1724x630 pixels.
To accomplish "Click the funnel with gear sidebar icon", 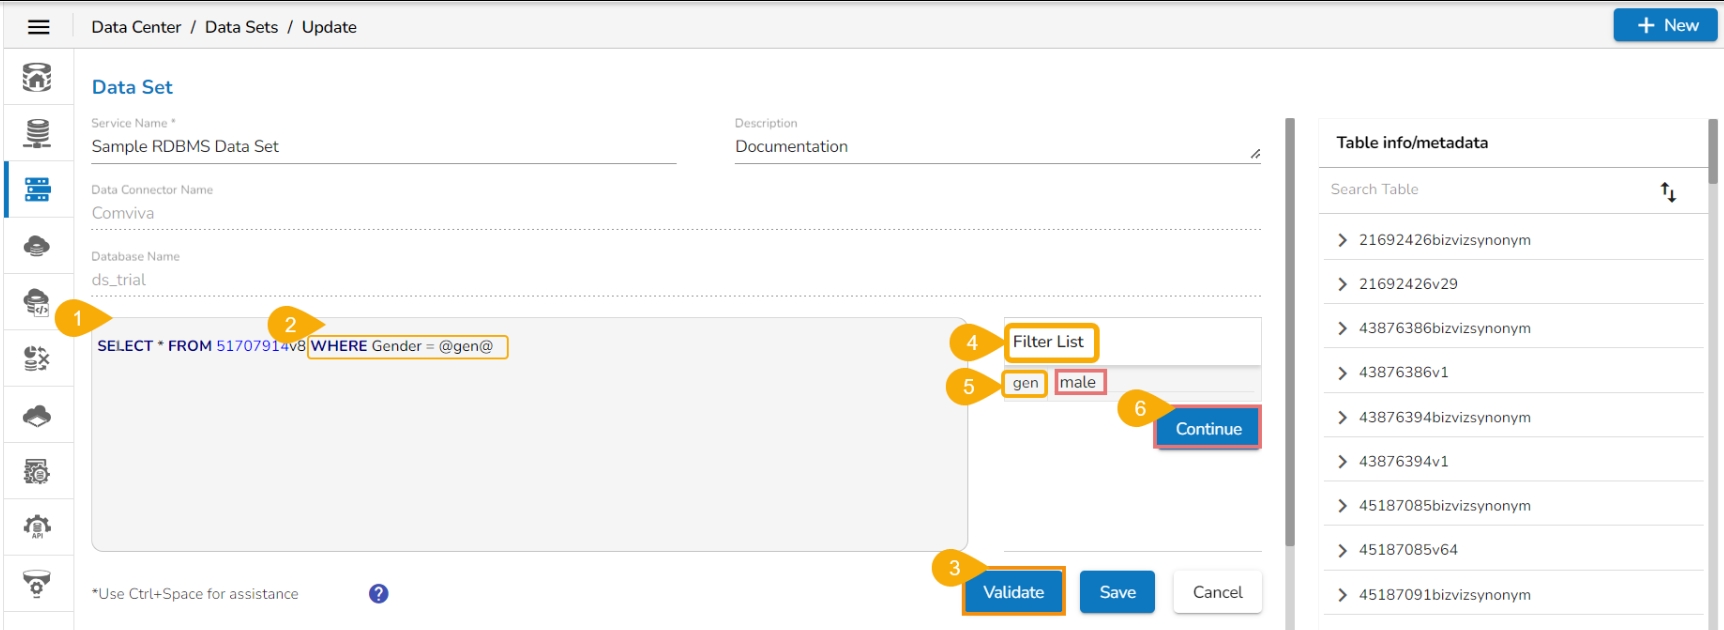I will pyautogui.click(x=37, y=584).
